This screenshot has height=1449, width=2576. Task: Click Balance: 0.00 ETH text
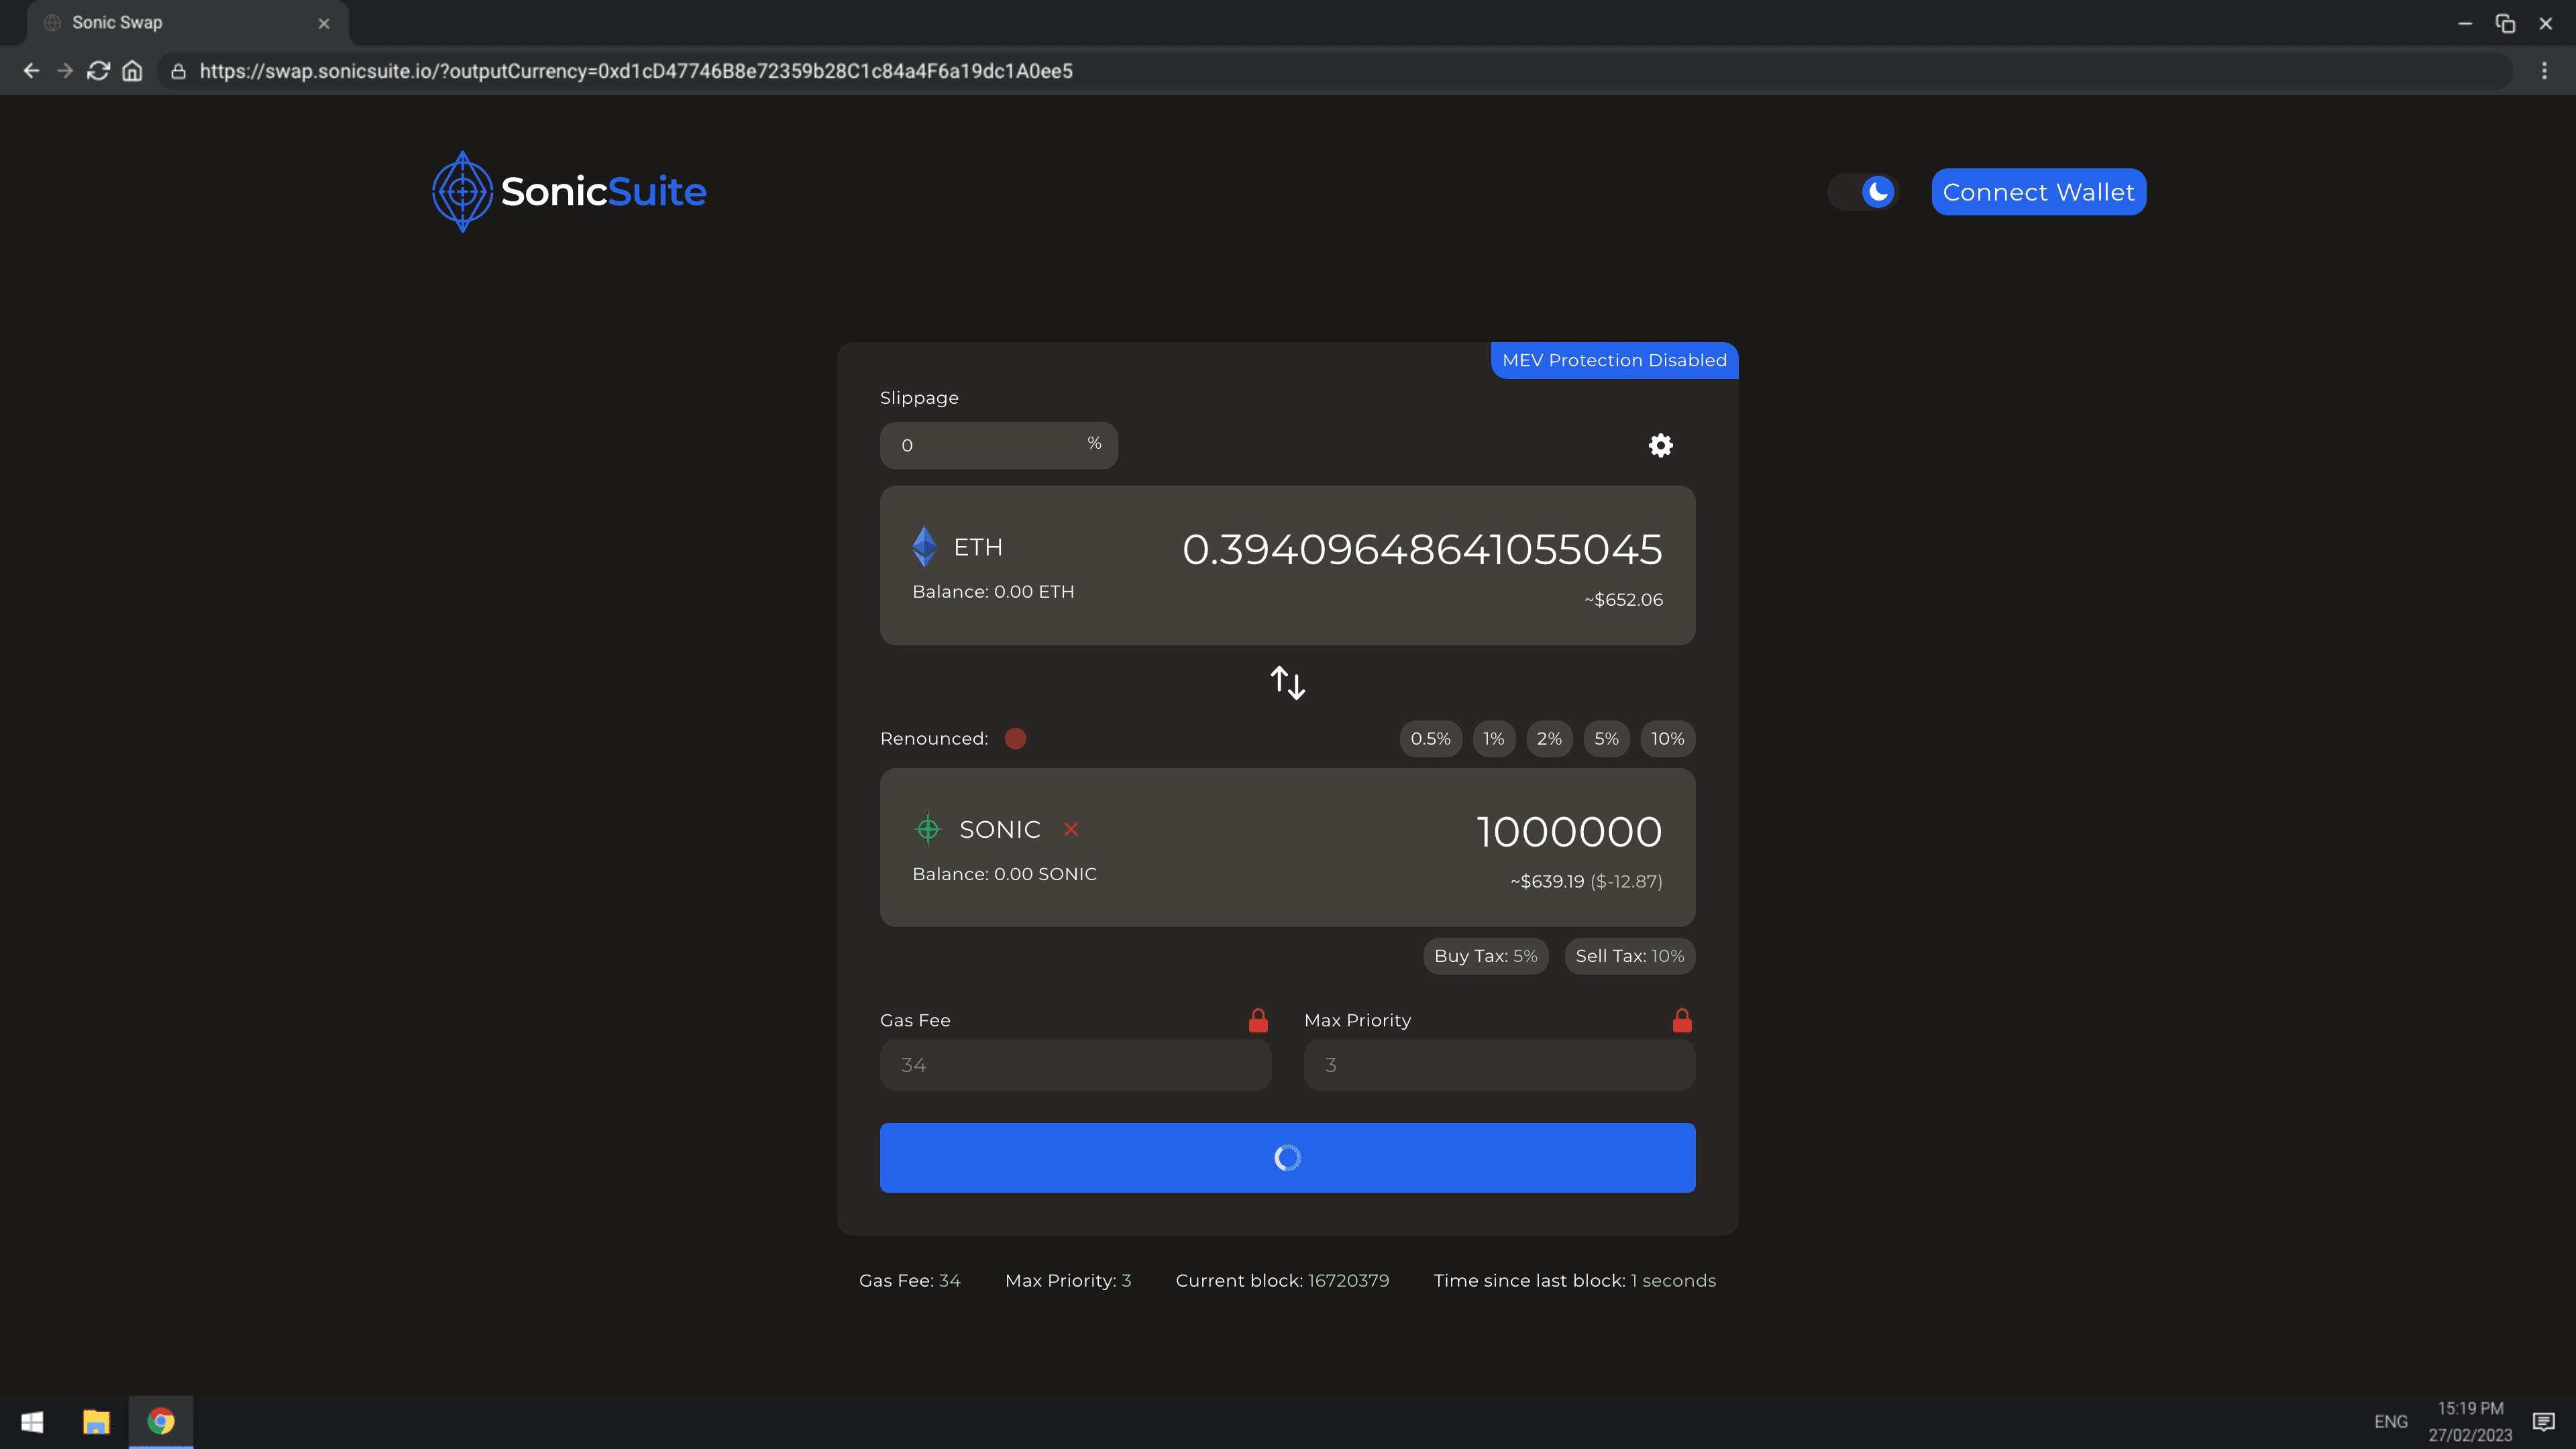[x=993, y=592]
